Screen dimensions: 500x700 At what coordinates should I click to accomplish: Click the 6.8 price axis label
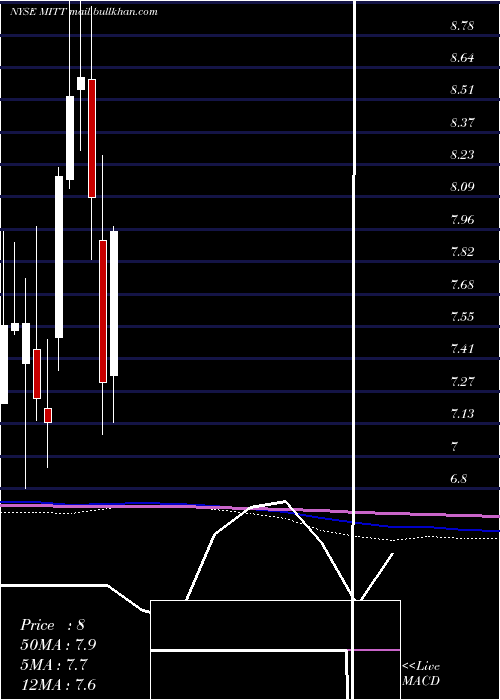click(x=458, y=479)
